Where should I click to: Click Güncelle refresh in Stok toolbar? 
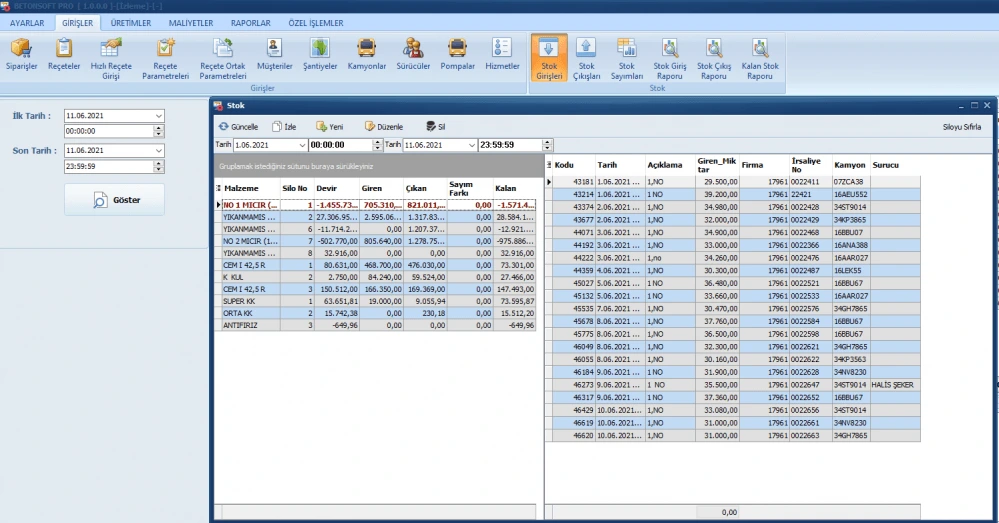coord(238,127)
